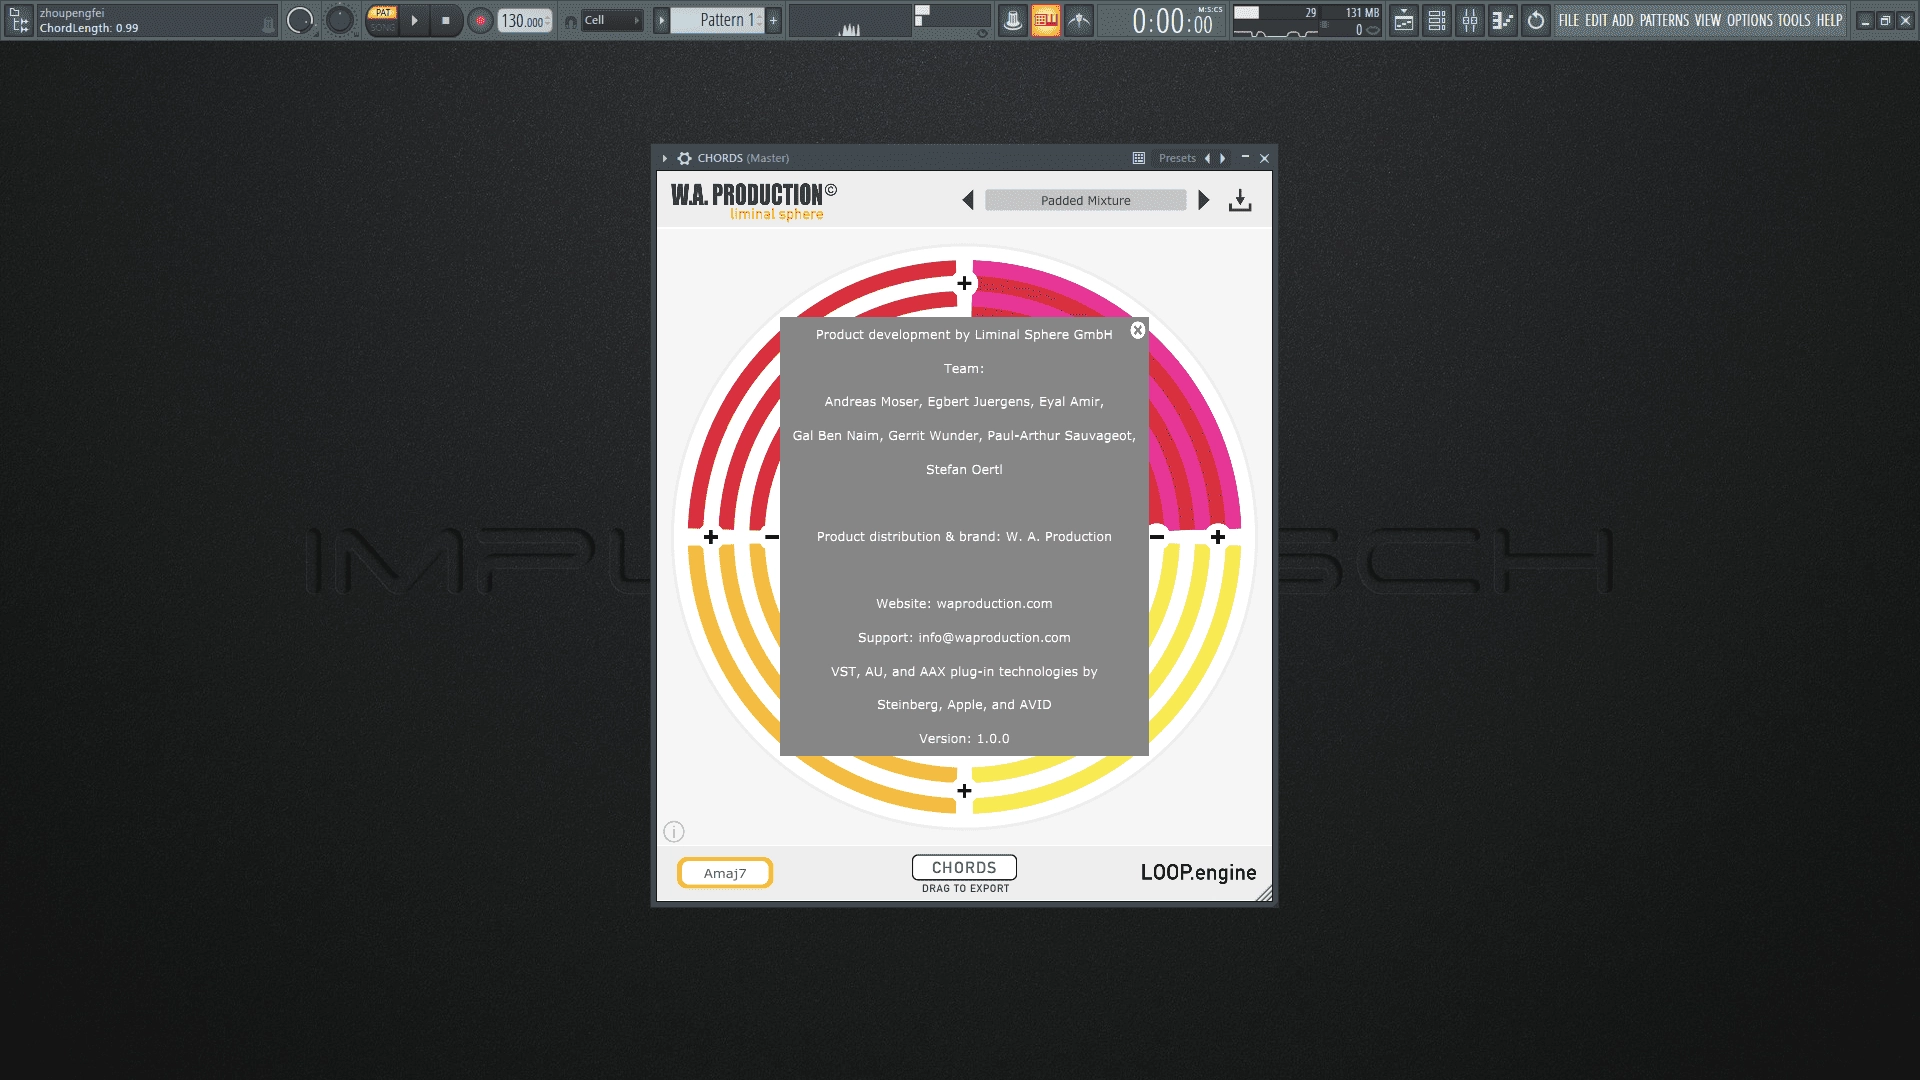1920x1080 pixels.
Task: Expand pattern menu arrow left of Pattern 1
Action: 661,20
